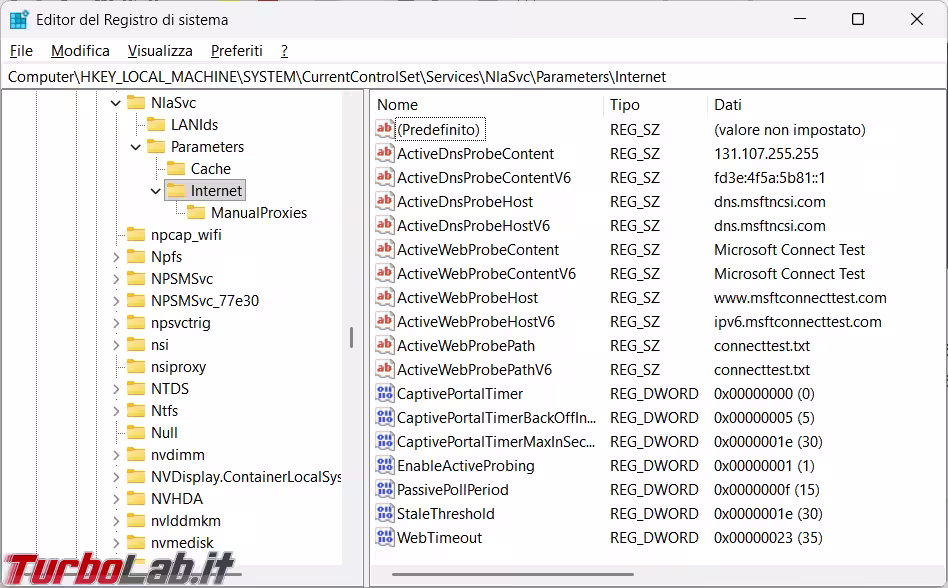Image resolution: width=948 pixels, height=588 pixels.
Task: Select the NVDisplay.ContainerLocalSys folder icon
Action: pyautogui.click(x=136, y=477)
